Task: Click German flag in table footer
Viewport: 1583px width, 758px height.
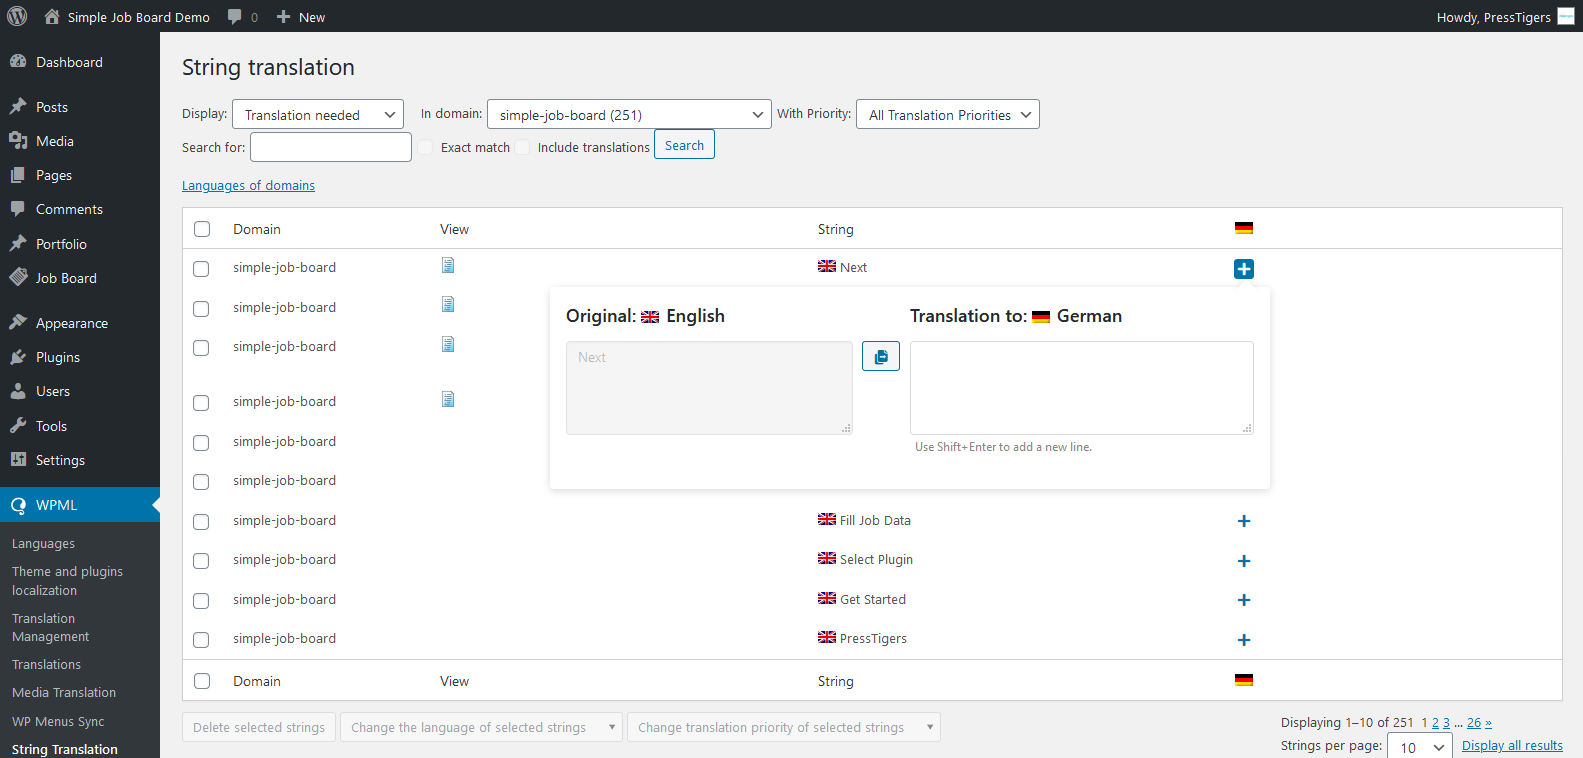Action: 1244,680
